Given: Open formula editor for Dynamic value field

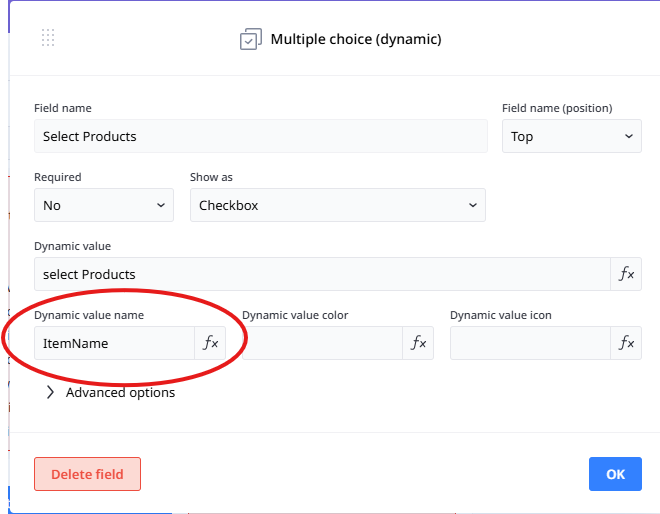Looking at the screenshot, I should 626,274.
